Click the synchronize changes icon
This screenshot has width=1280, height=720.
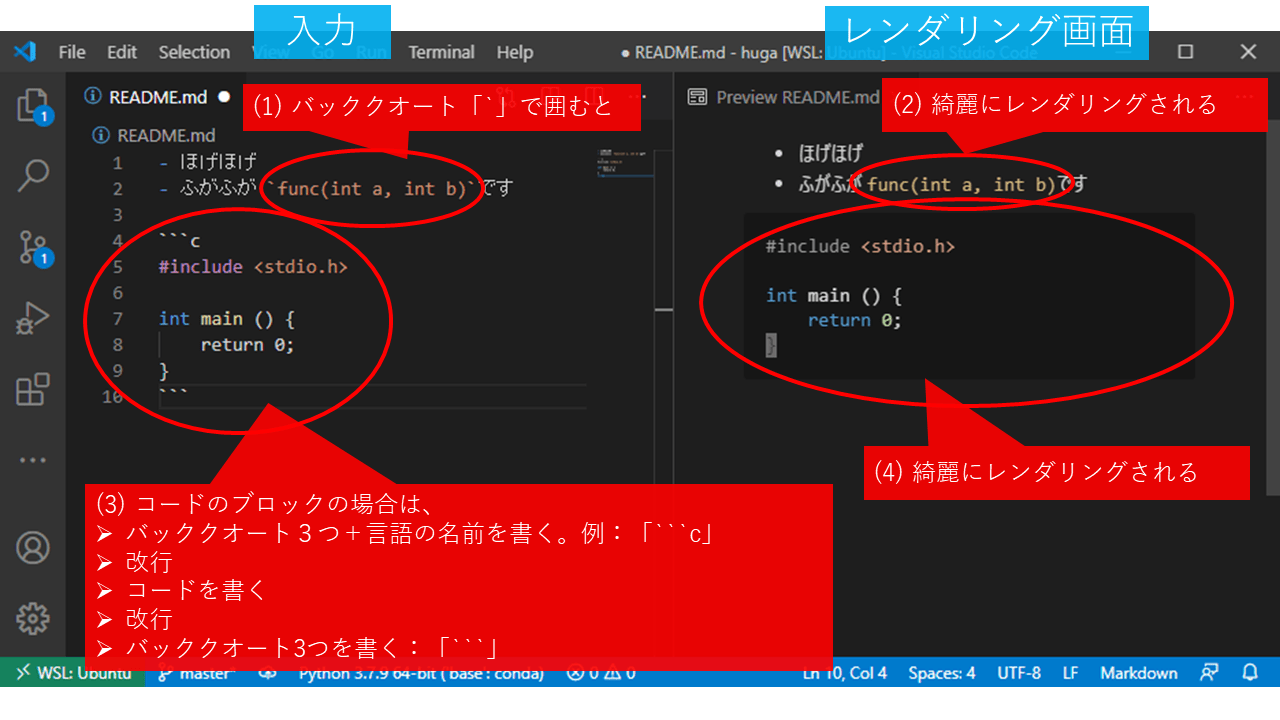coord(267,673)
